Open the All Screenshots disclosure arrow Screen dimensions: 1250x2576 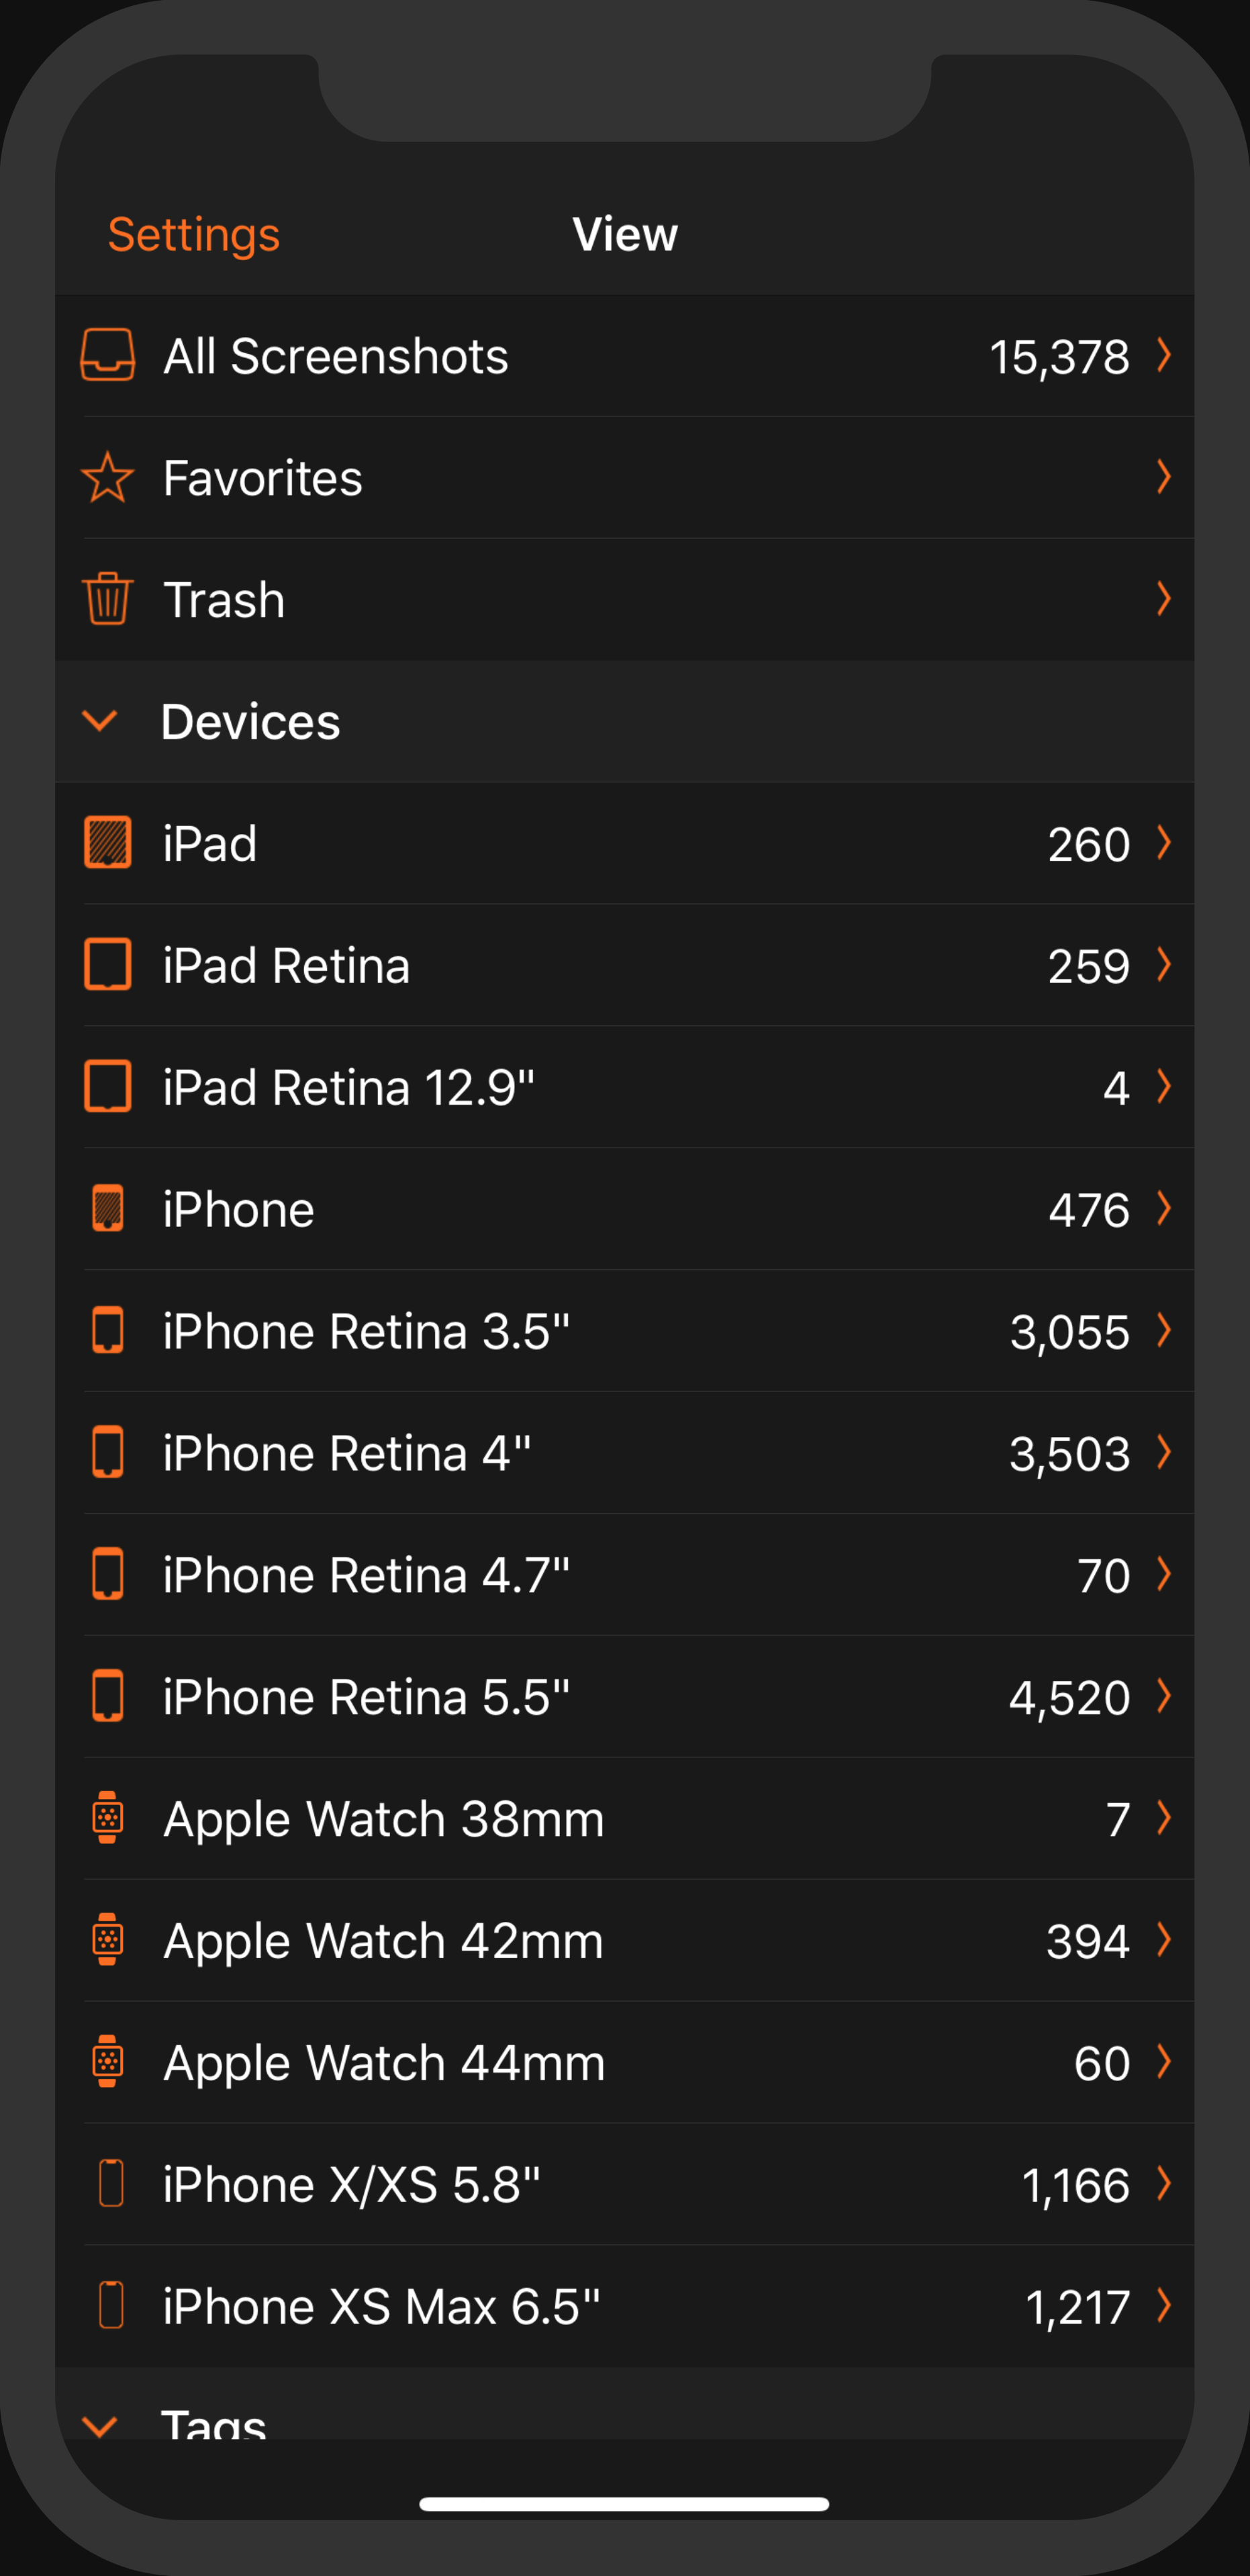[1163, 355]
